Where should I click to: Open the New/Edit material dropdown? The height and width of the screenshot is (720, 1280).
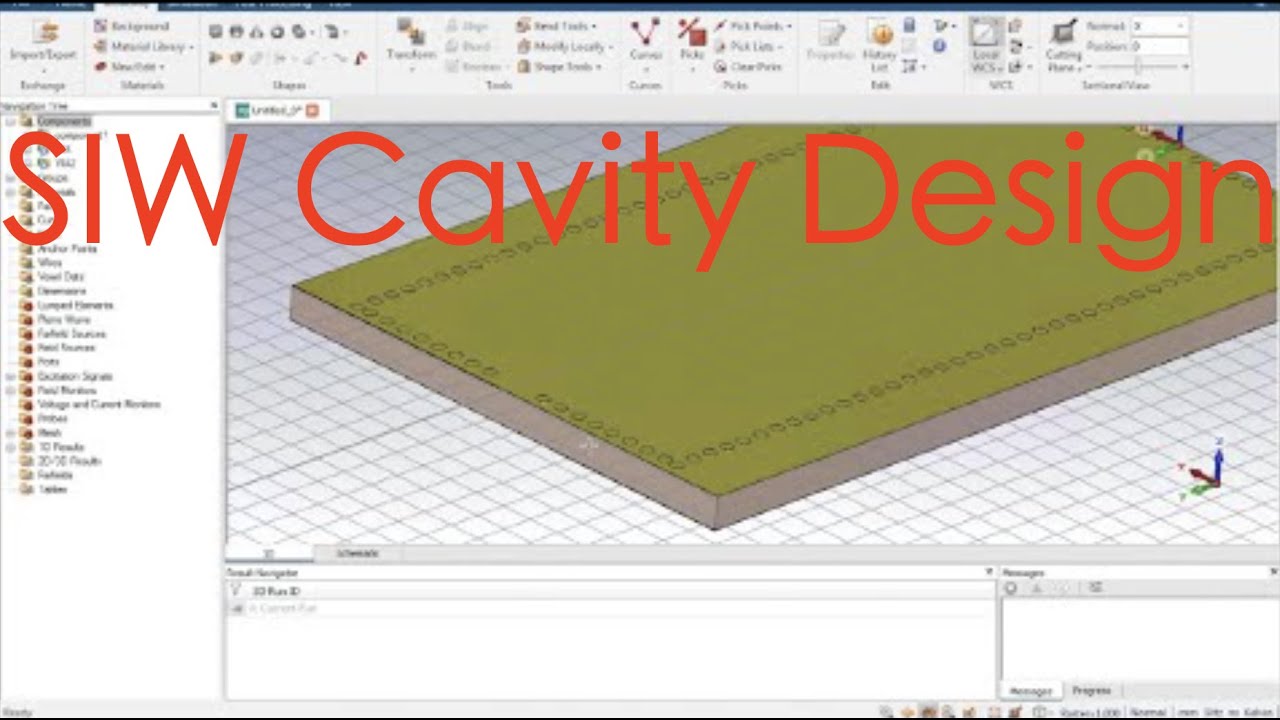pos(130,66)
